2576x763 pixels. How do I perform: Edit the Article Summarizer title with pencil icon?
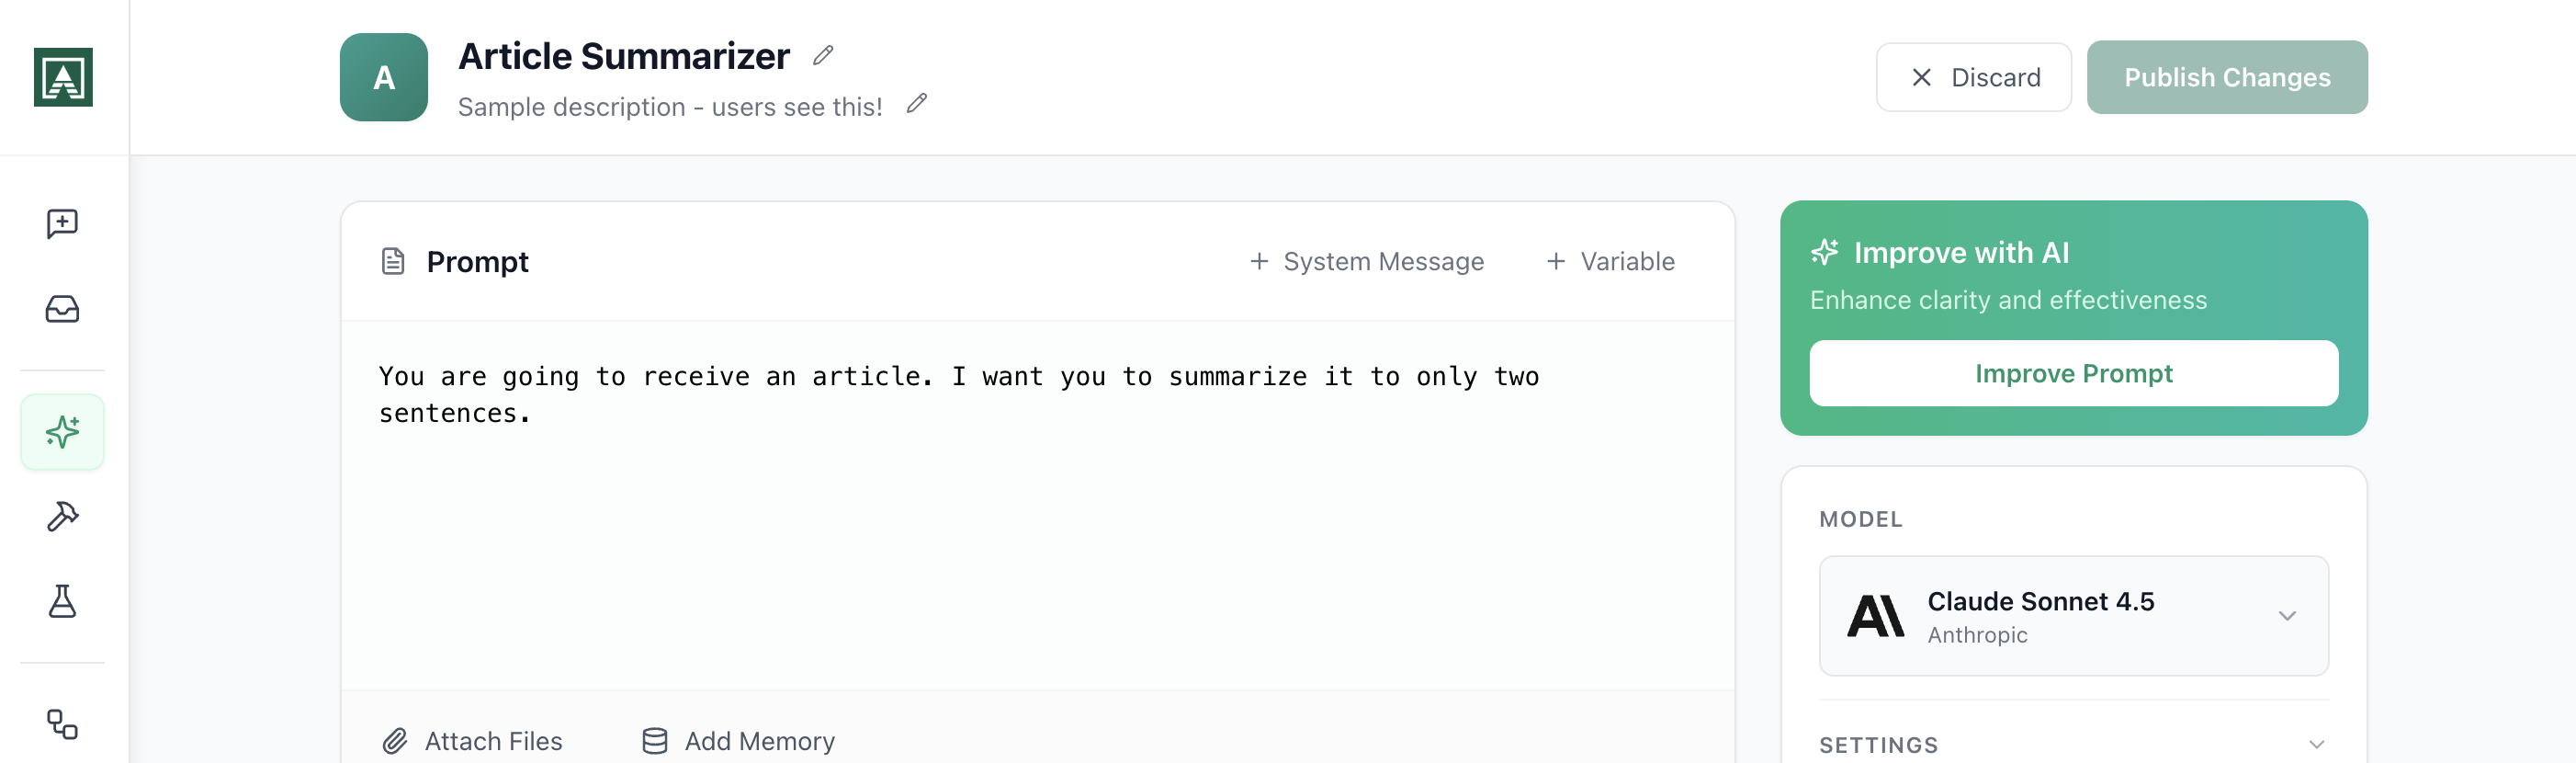[822, 55]
